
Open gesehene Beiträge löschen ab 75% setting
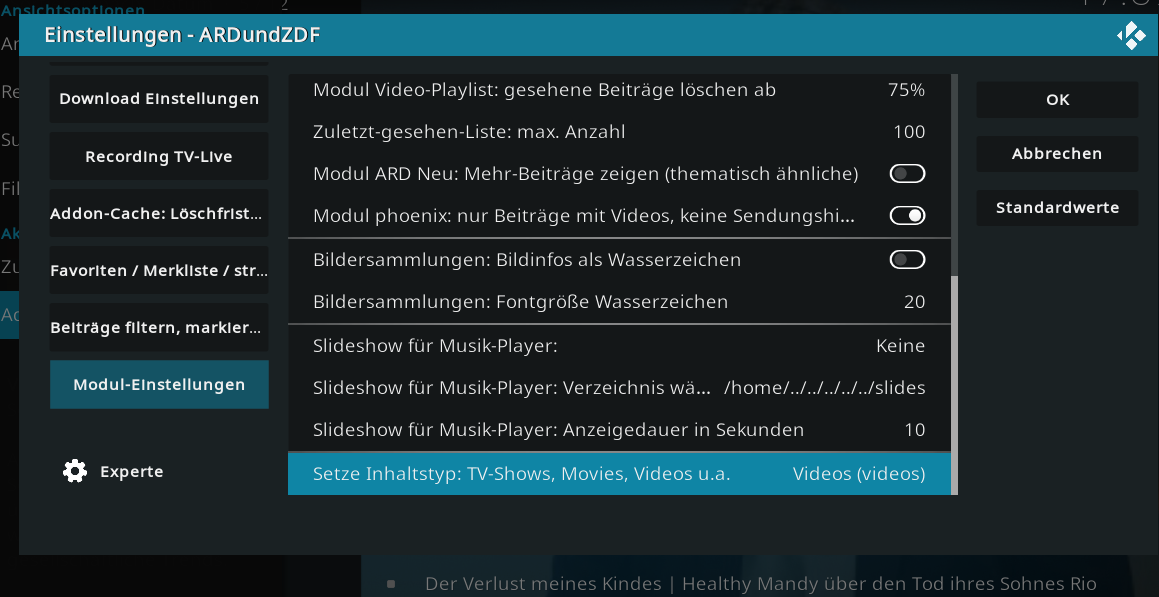click(x=619, y=90)
